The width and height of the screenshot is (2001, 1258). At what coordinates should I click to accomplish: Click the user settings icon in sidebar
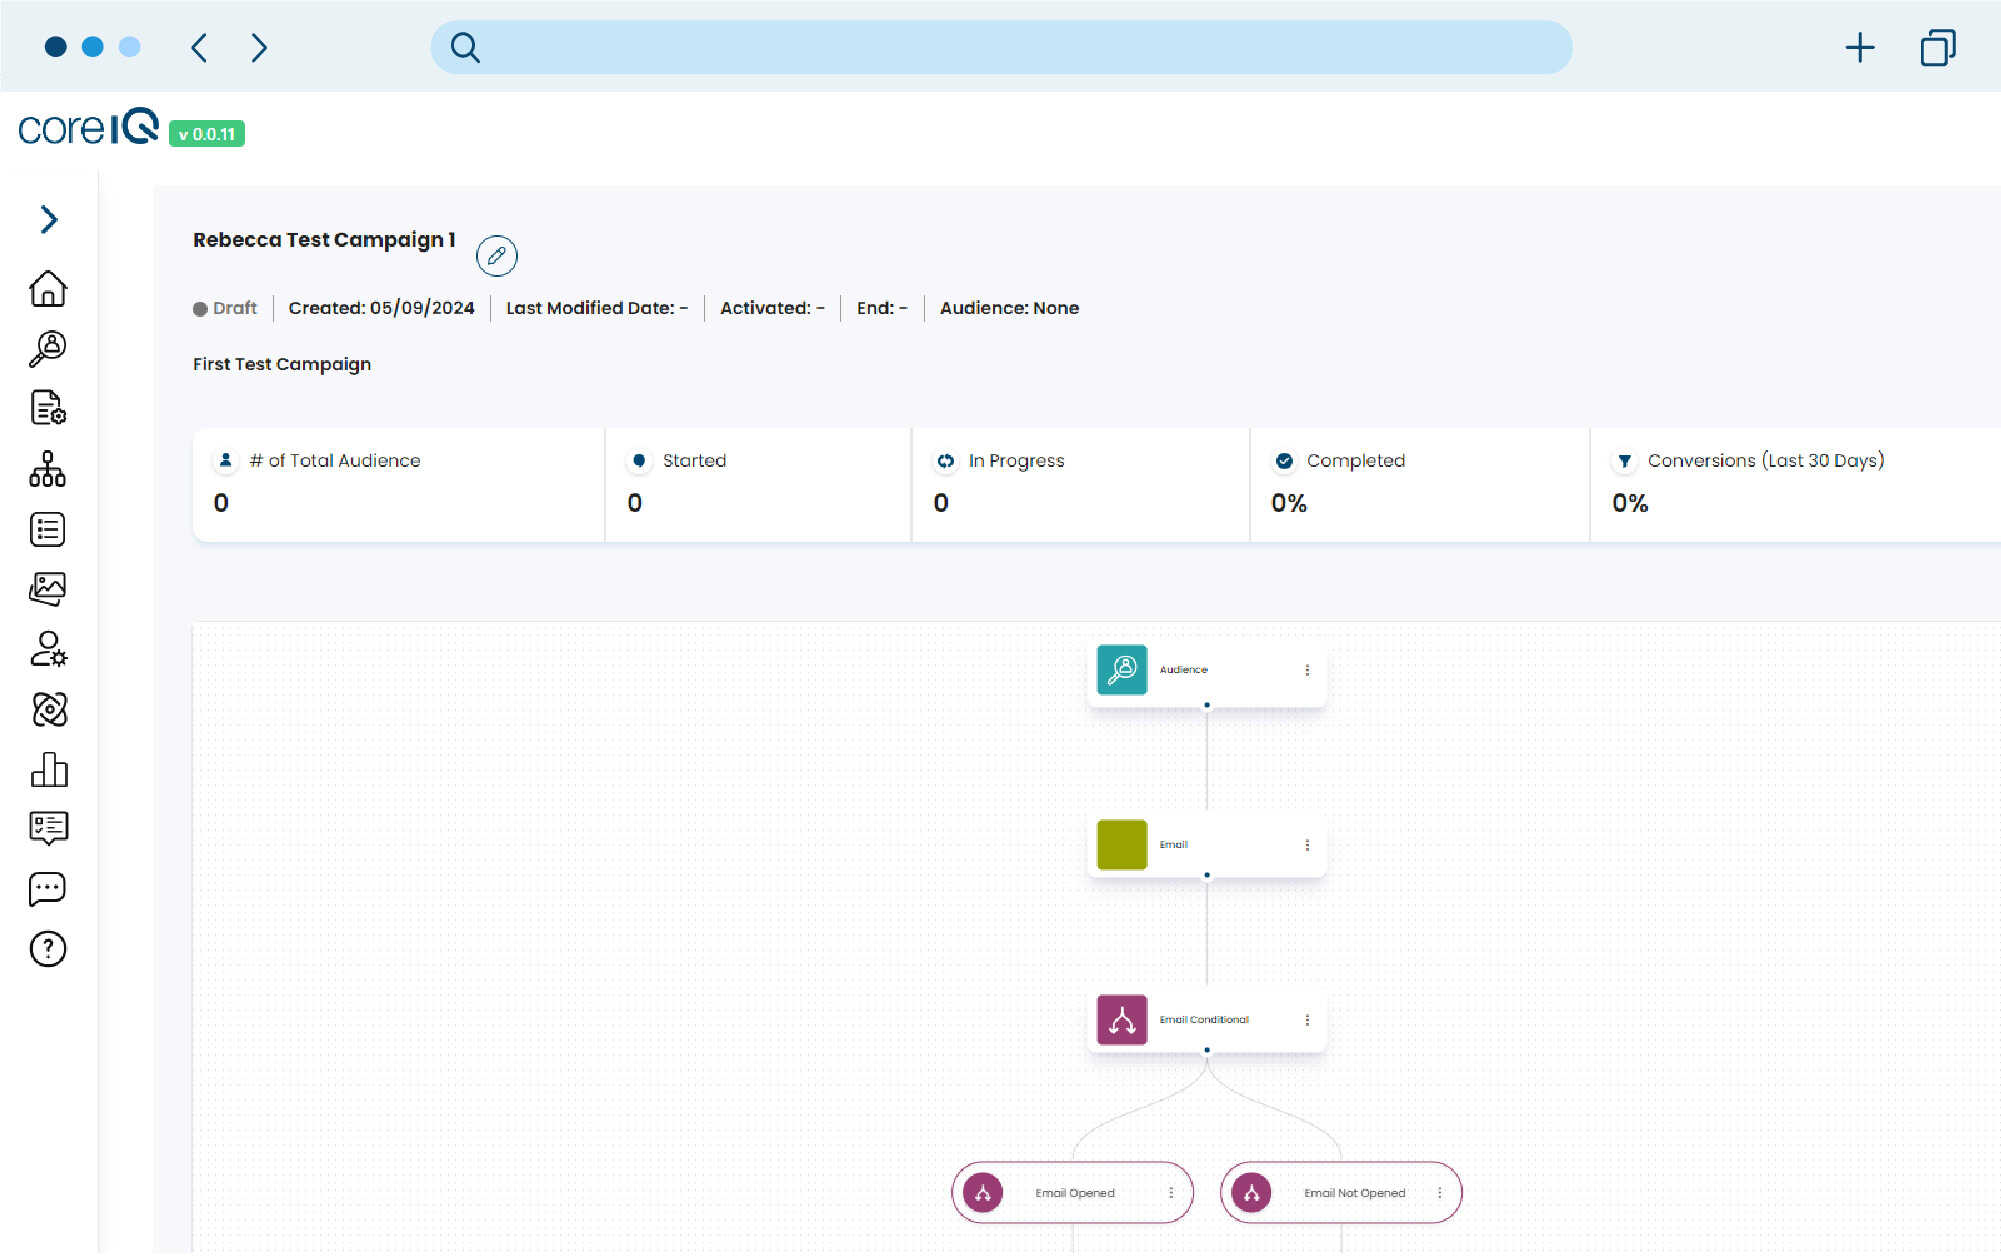tap(48, 649)
